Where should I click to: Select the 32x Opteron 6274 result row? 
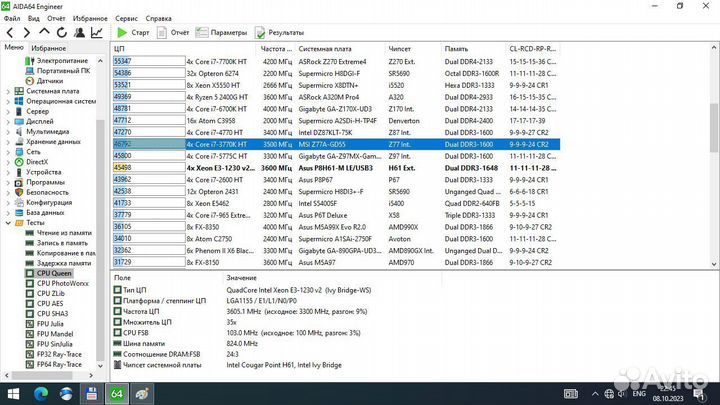336,73
